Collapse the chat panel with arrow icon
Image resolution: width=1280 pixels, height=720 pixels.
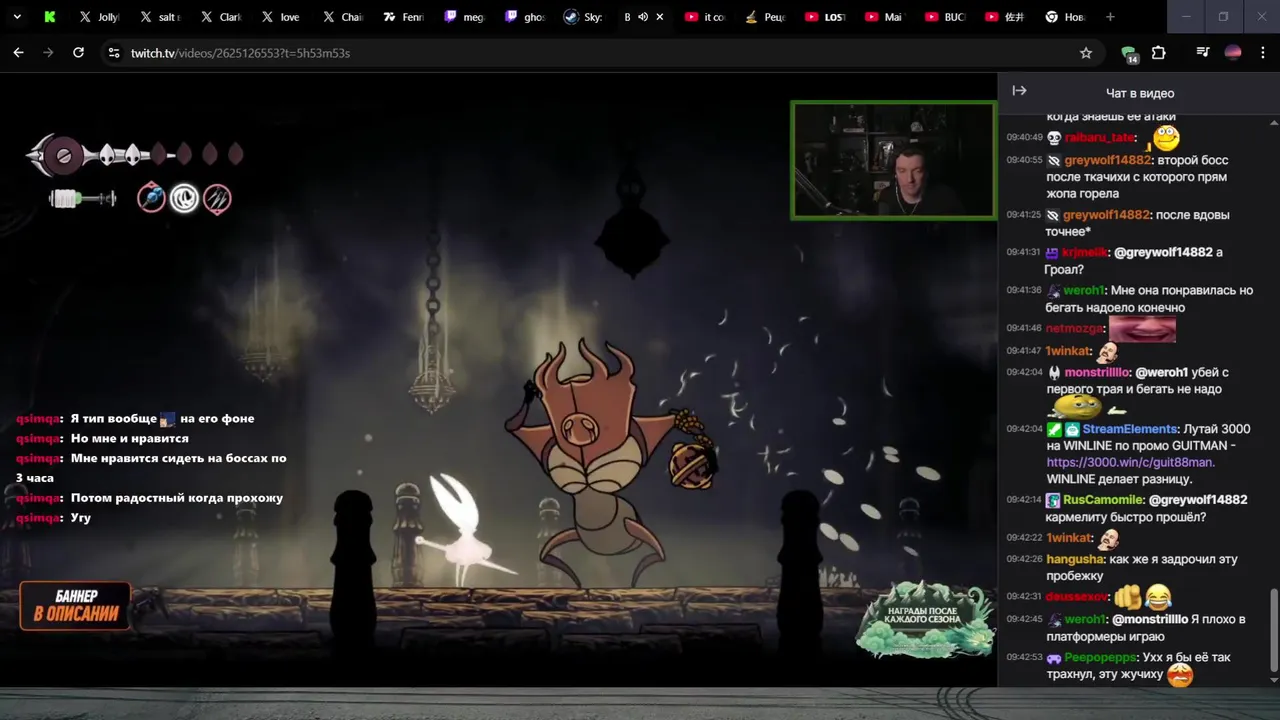click(x=1019, y=91)
